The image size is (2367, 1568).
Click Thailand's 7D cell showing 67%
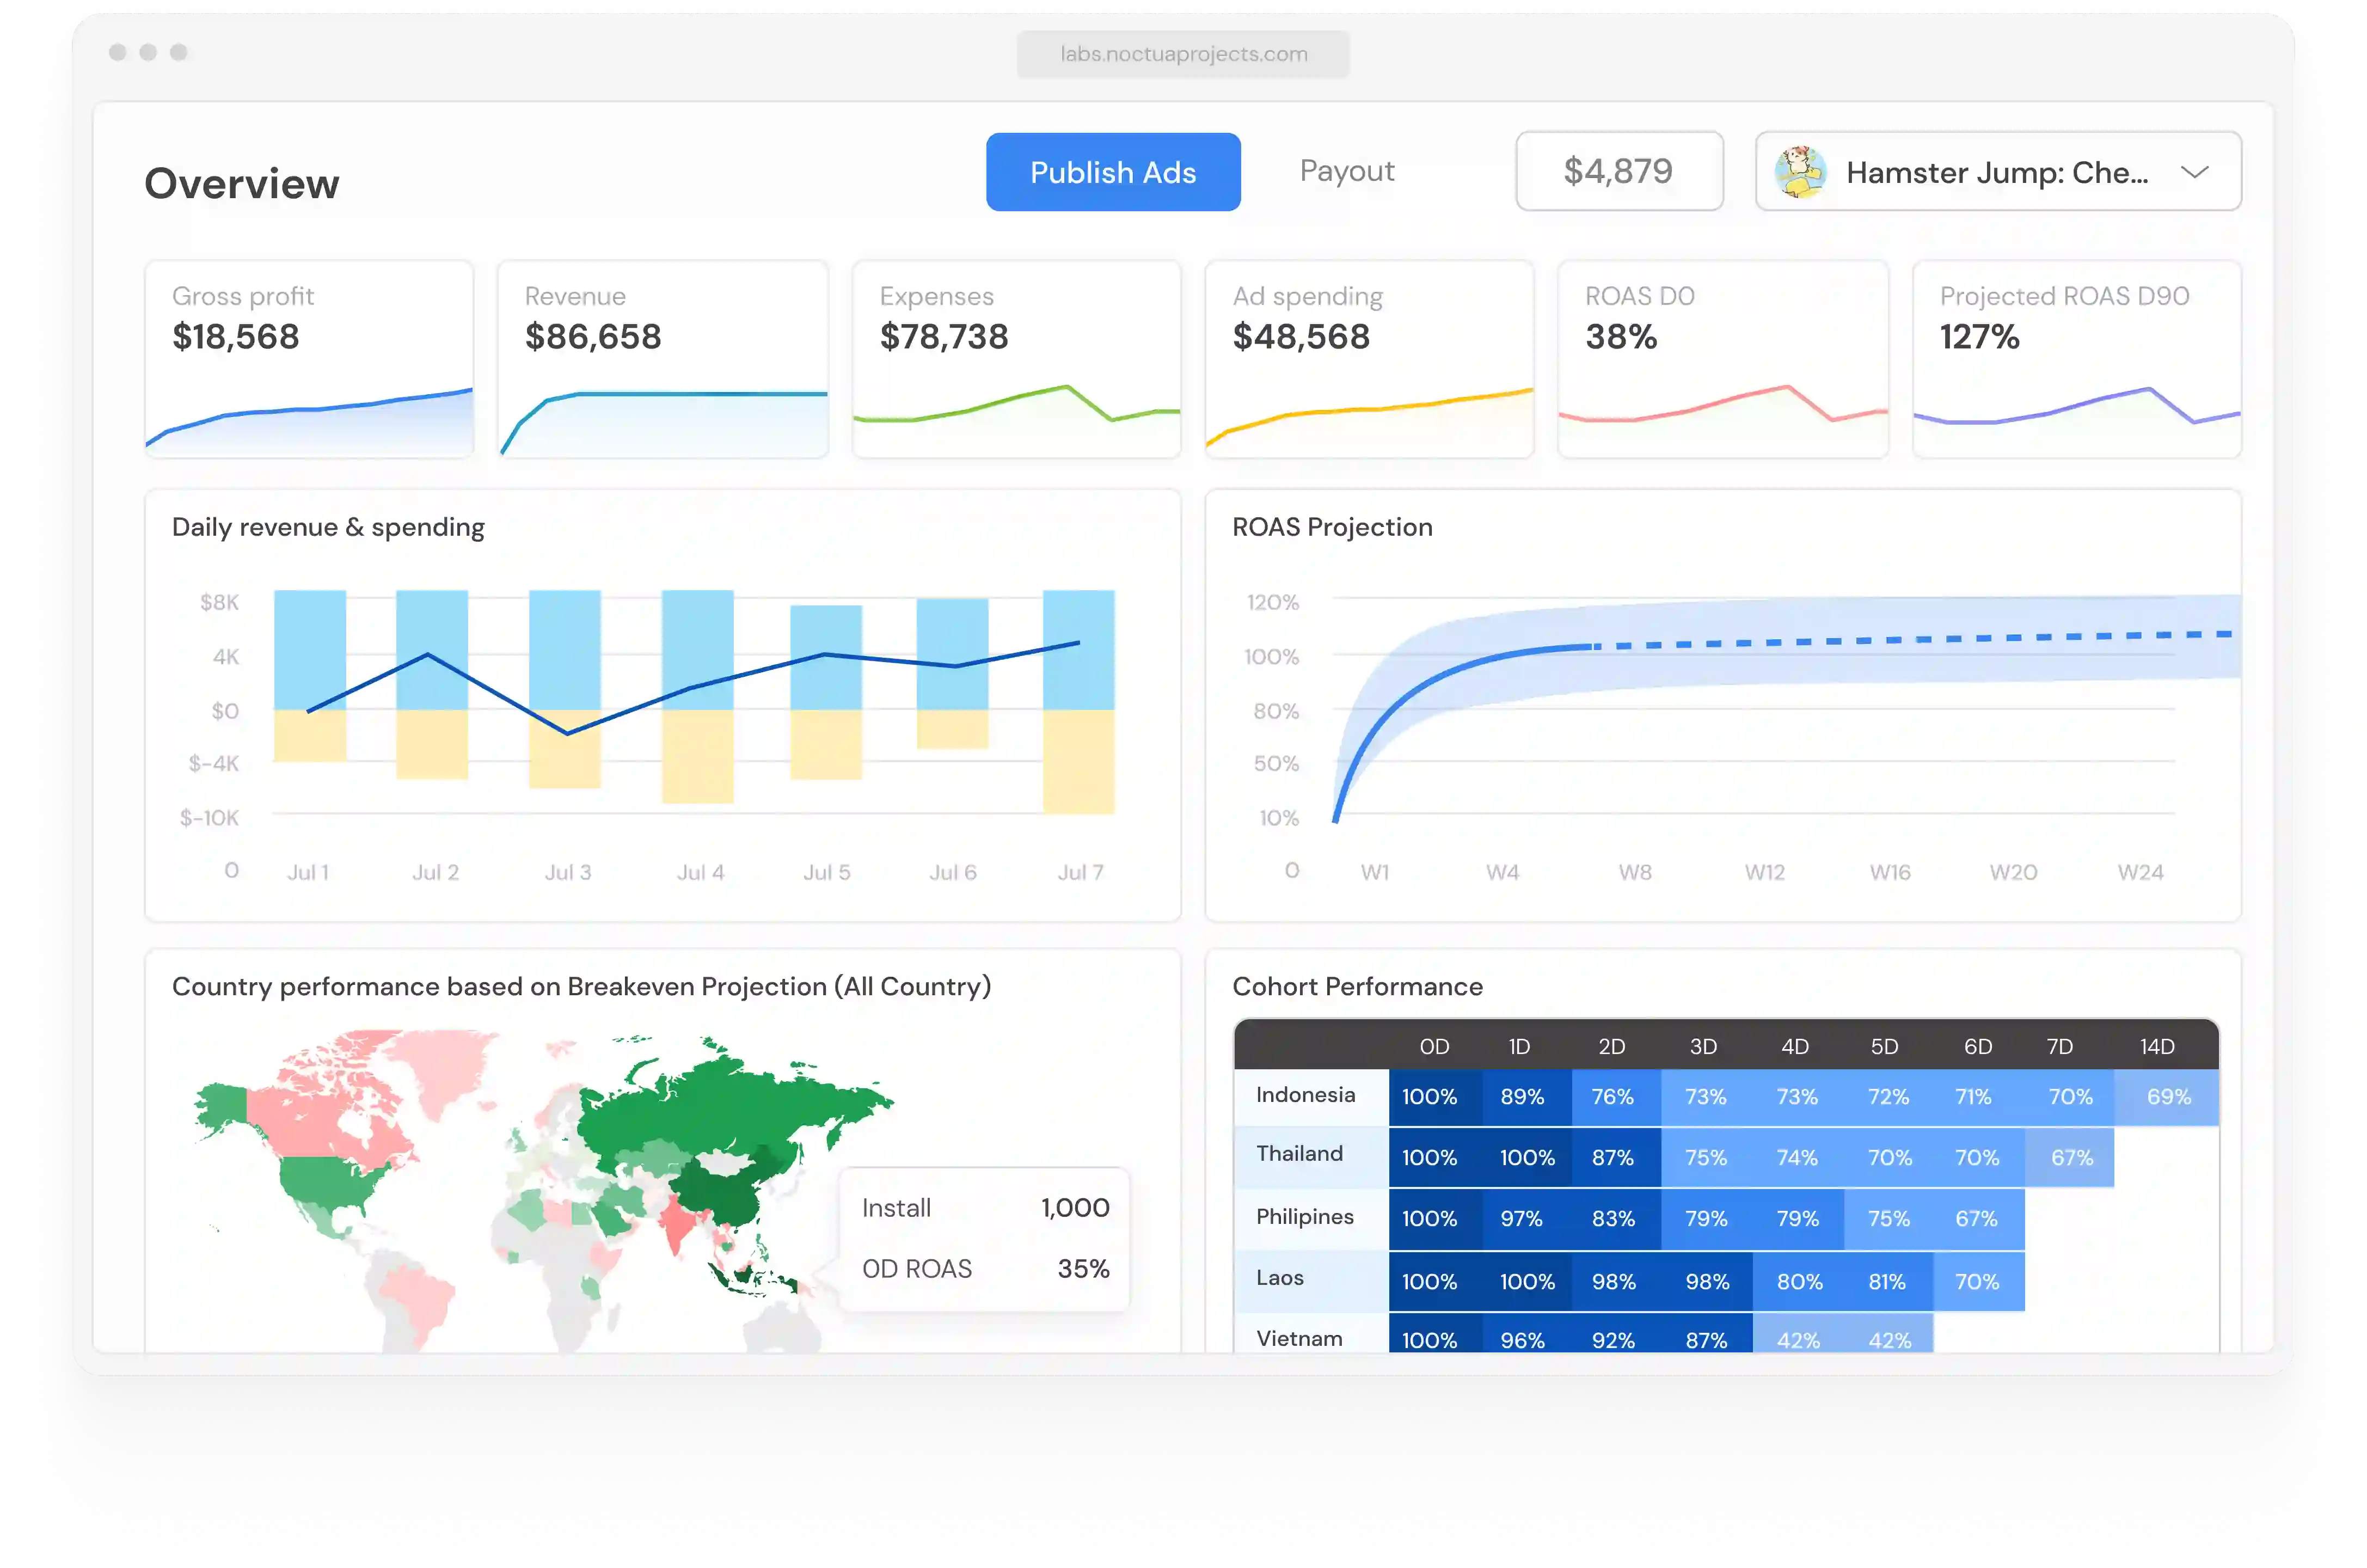(2070, 1158)
